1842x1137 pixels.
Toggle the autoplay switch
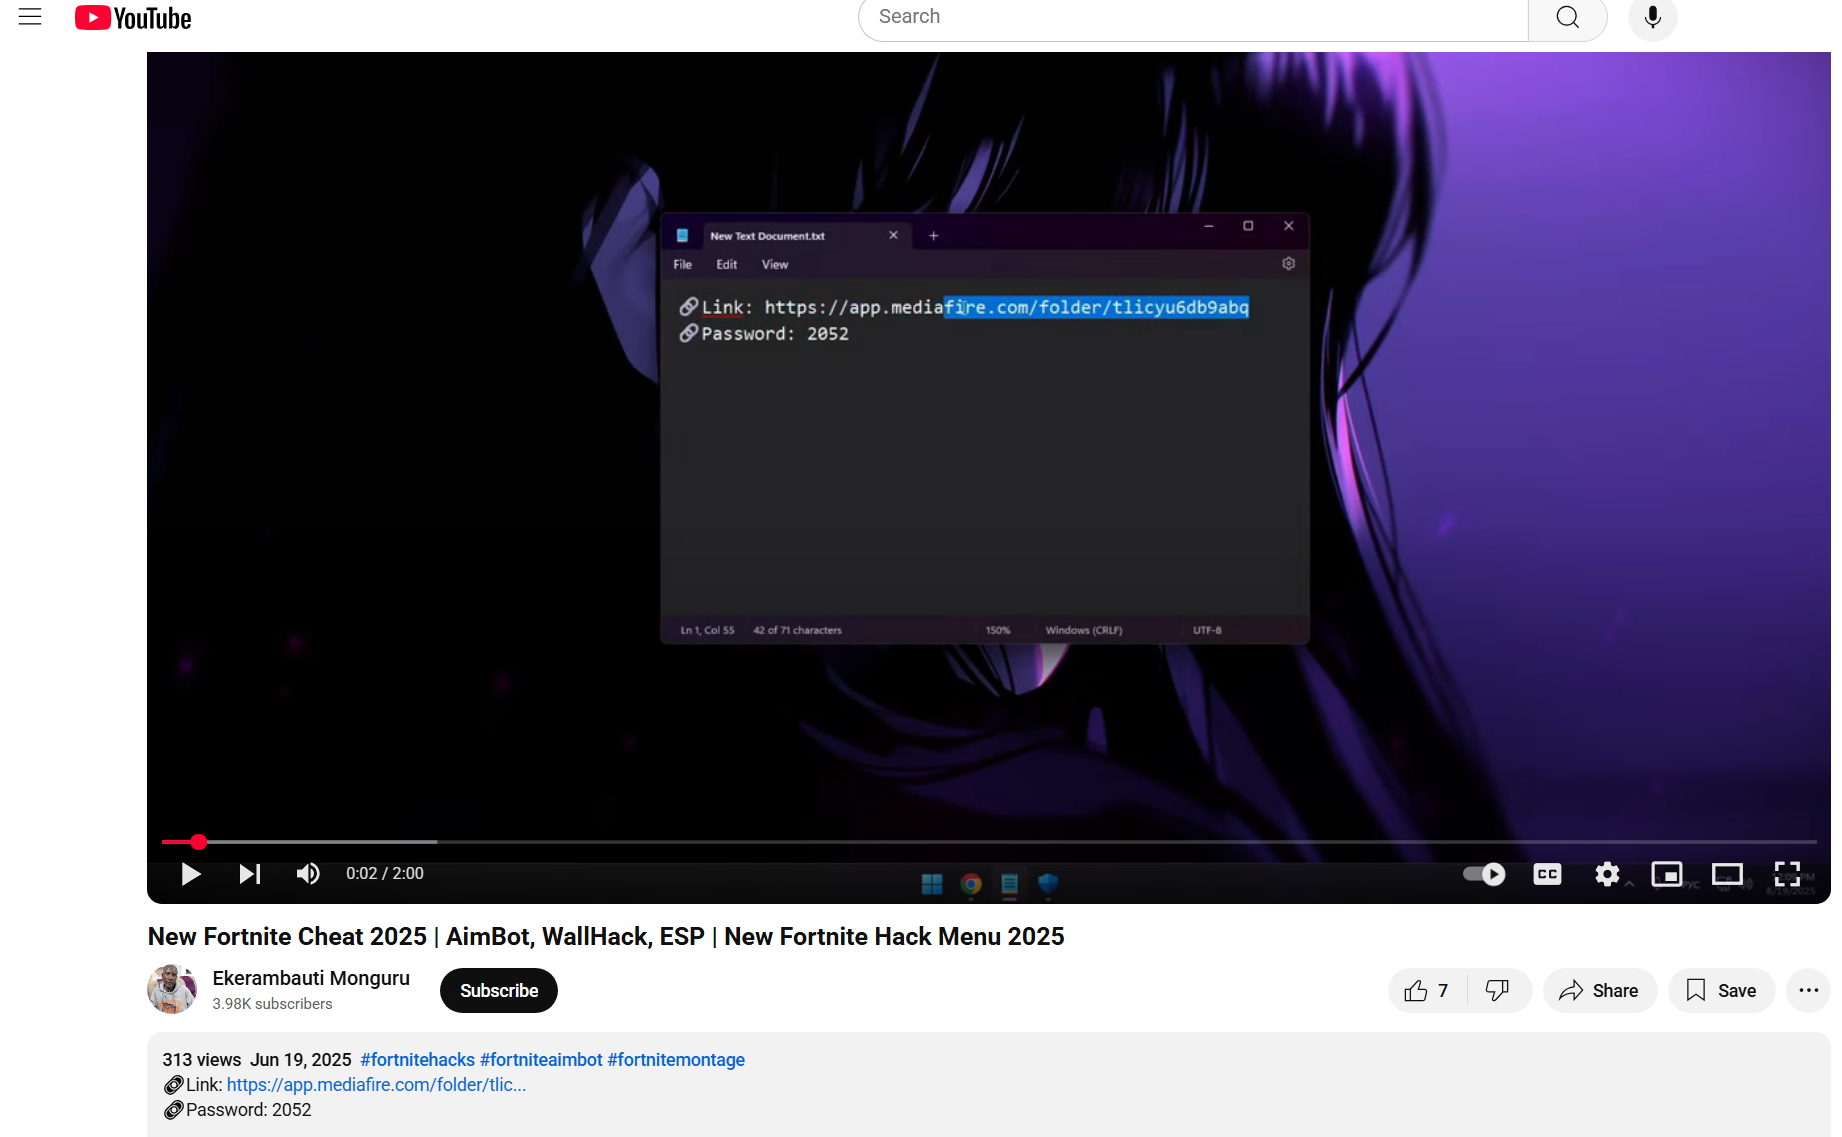click(x=1484, y=874)
